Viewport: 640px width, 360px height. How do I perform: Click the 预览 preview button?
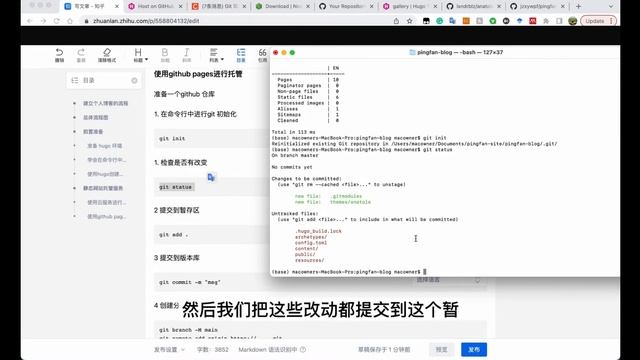click(x=441, y=349)
